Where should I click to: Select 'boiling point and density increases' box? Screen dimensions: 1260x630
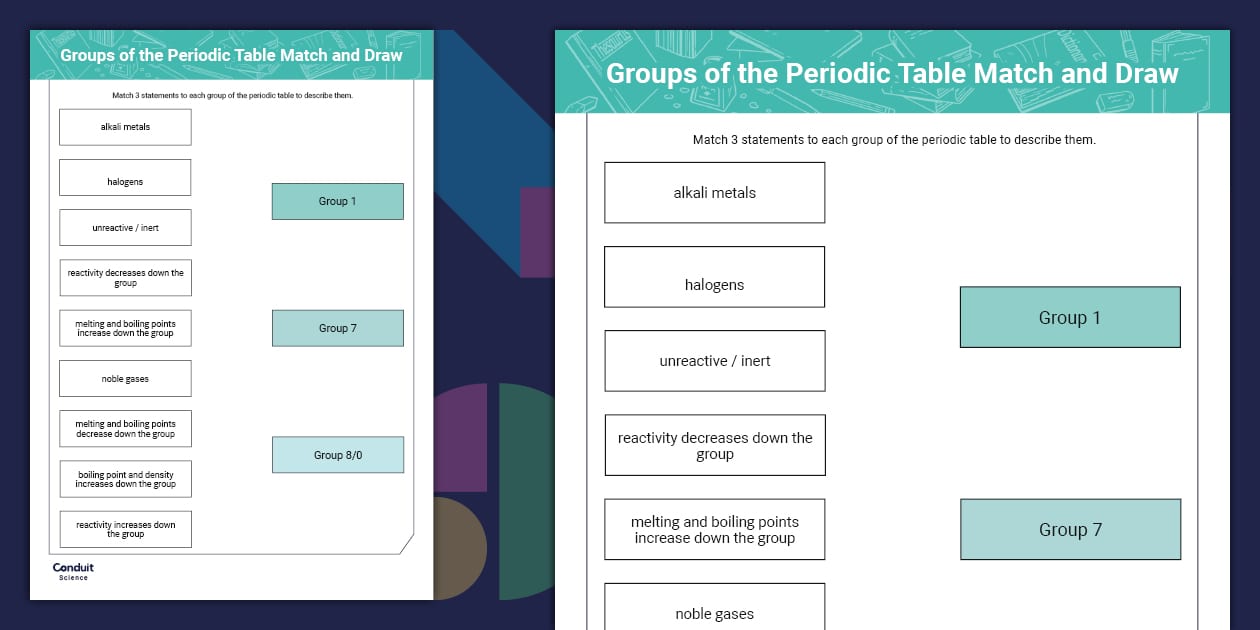click(x=125, y=479)
